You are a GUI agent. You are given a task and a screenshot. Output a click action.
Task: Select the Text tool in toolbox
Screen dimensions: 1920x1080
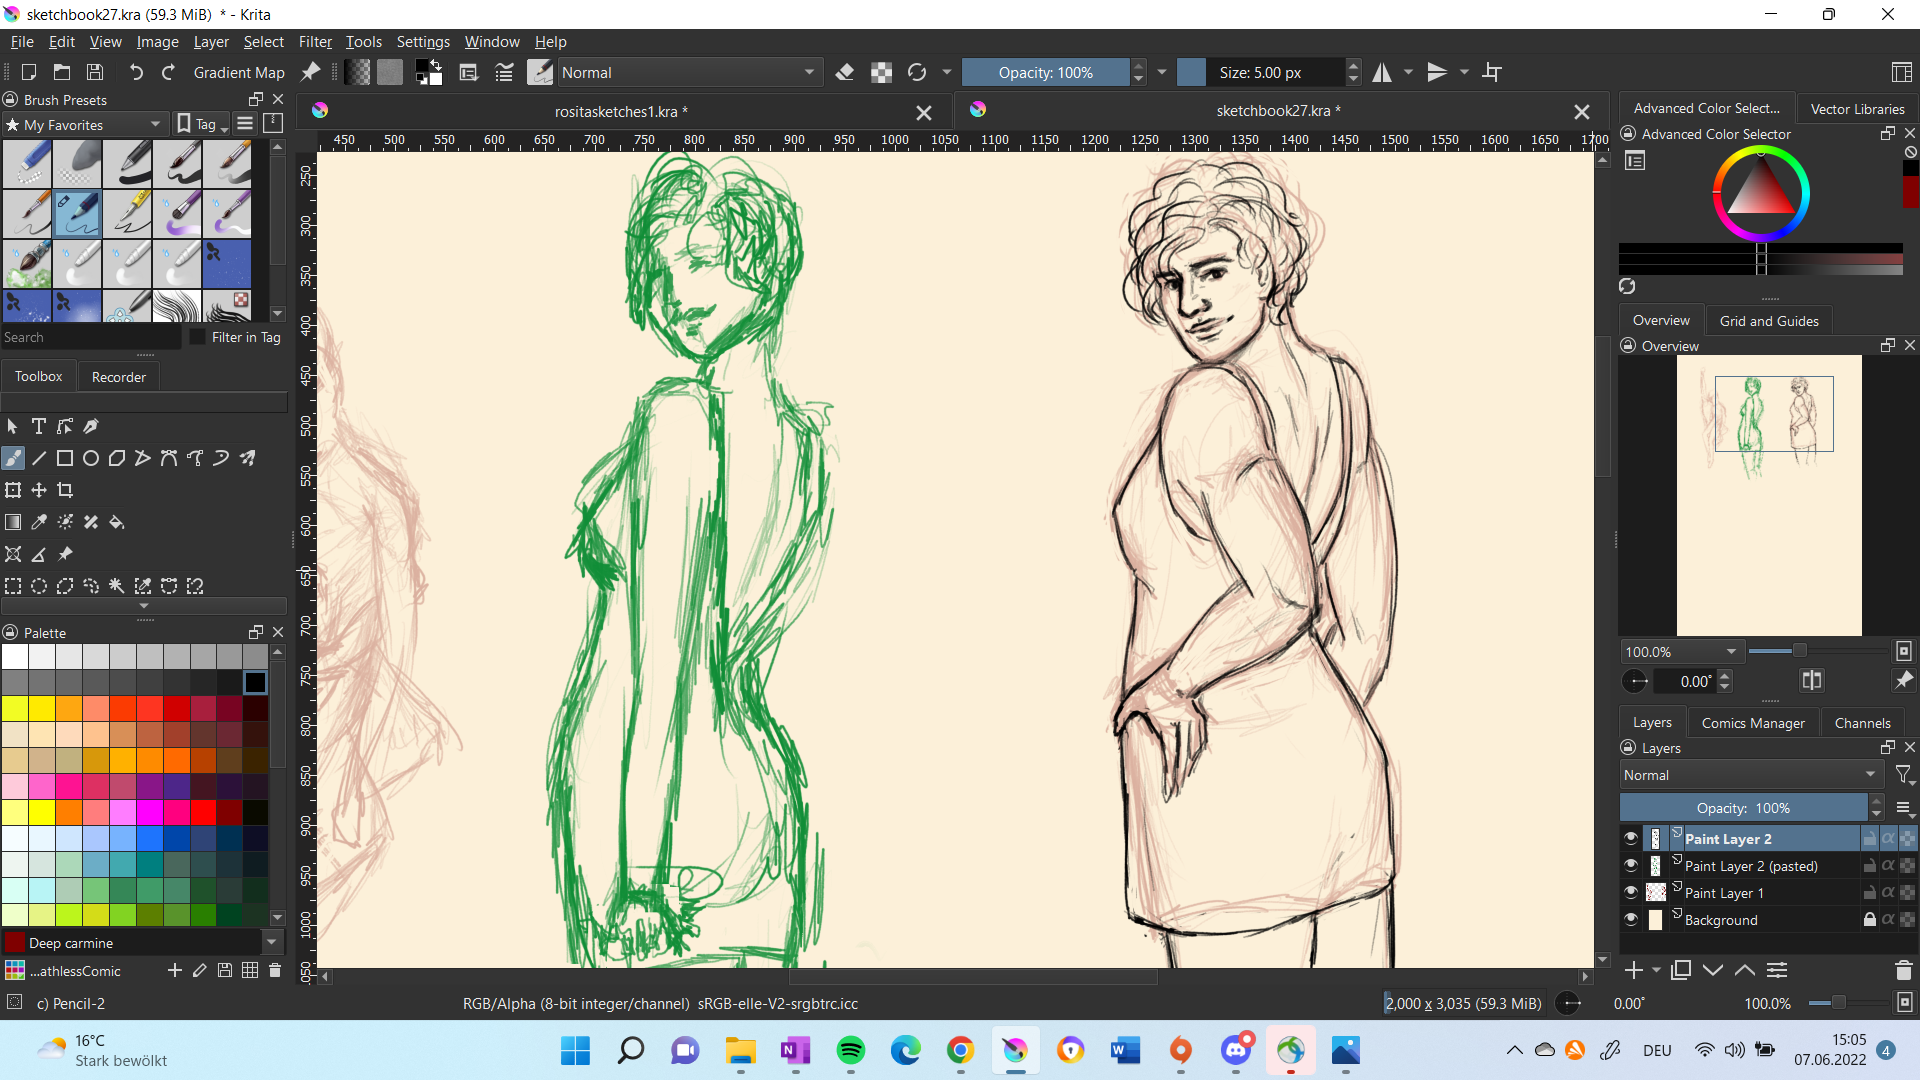coord(39,426)
